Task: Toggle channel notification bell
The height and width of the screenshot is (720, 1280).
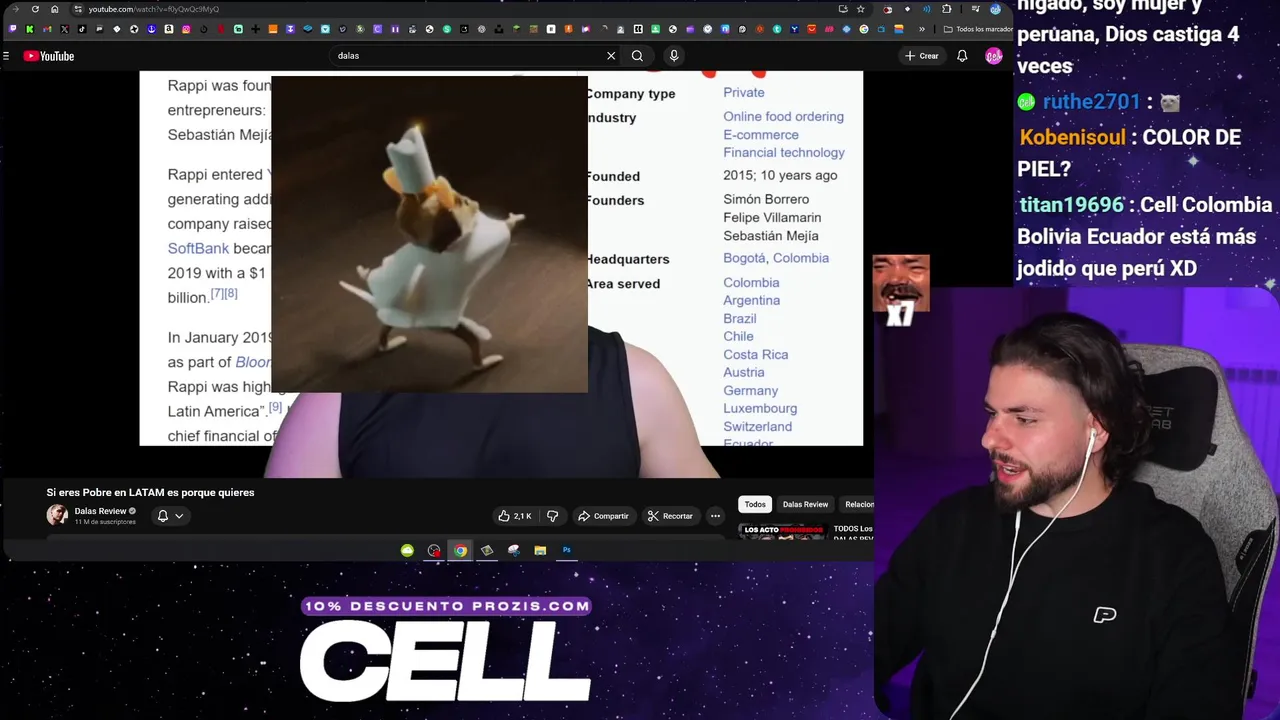Action: [162, 516]
